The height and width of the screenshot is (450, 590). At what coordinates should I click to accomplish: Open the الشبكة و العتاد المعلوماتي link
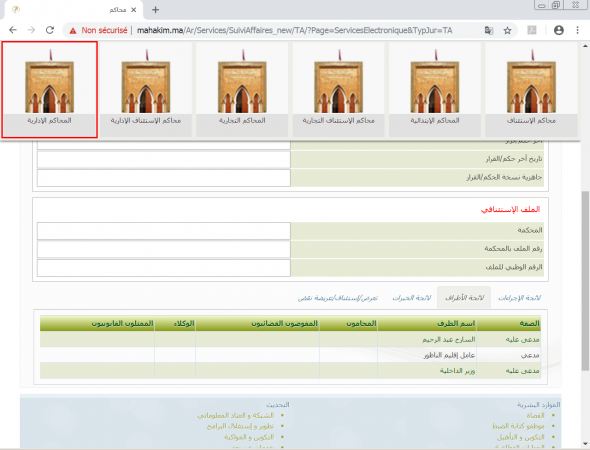[236, 415]
